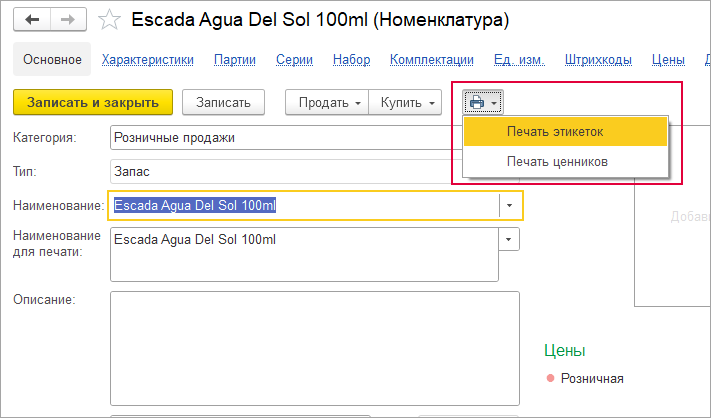The width and height of the screenshot is (711, 418).
Task: Open the Цены tab link
Action: point(668,59)
